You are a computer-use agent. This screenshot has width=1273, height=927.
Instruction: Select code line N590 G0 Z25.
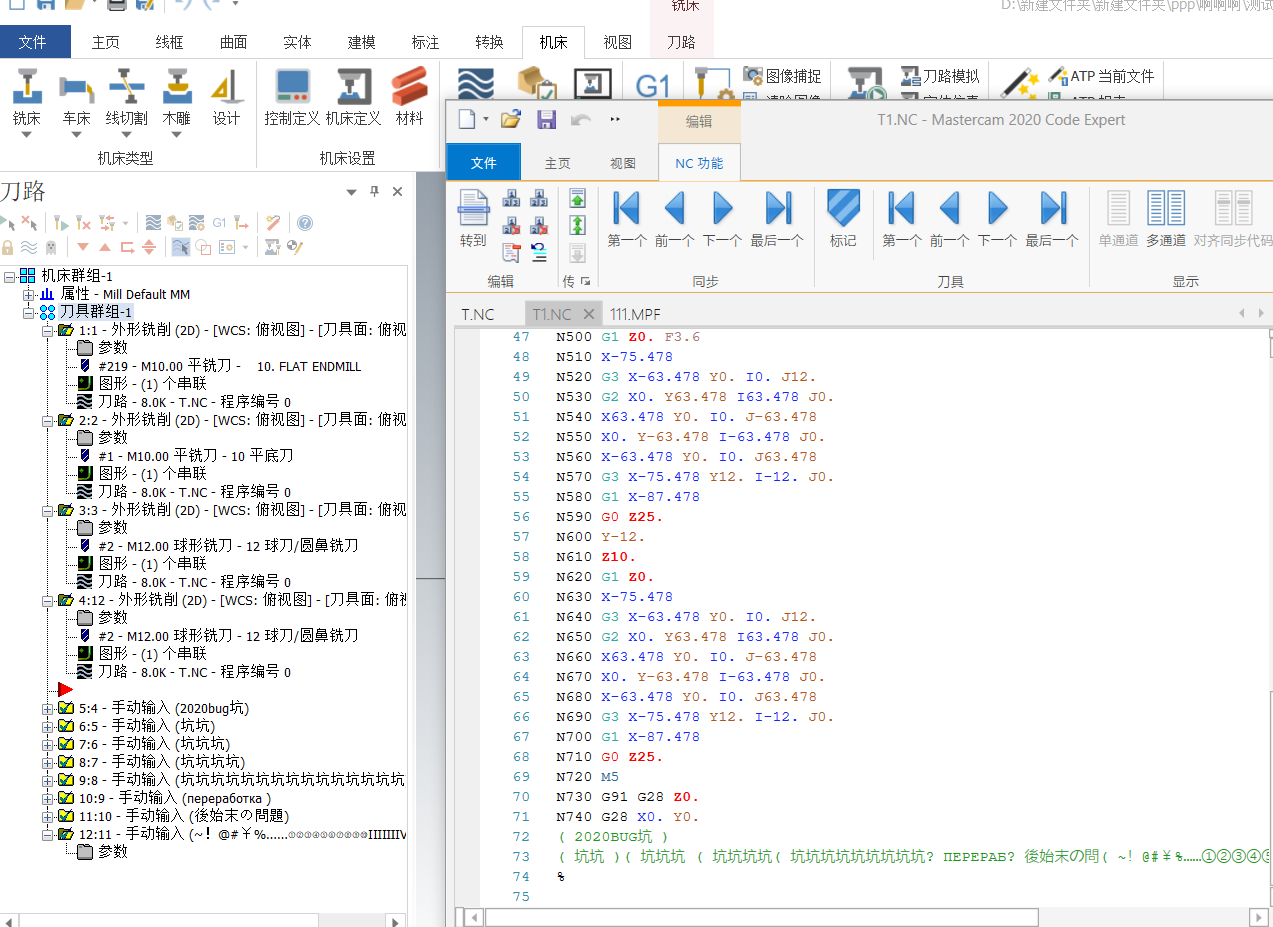pos(609,517)
